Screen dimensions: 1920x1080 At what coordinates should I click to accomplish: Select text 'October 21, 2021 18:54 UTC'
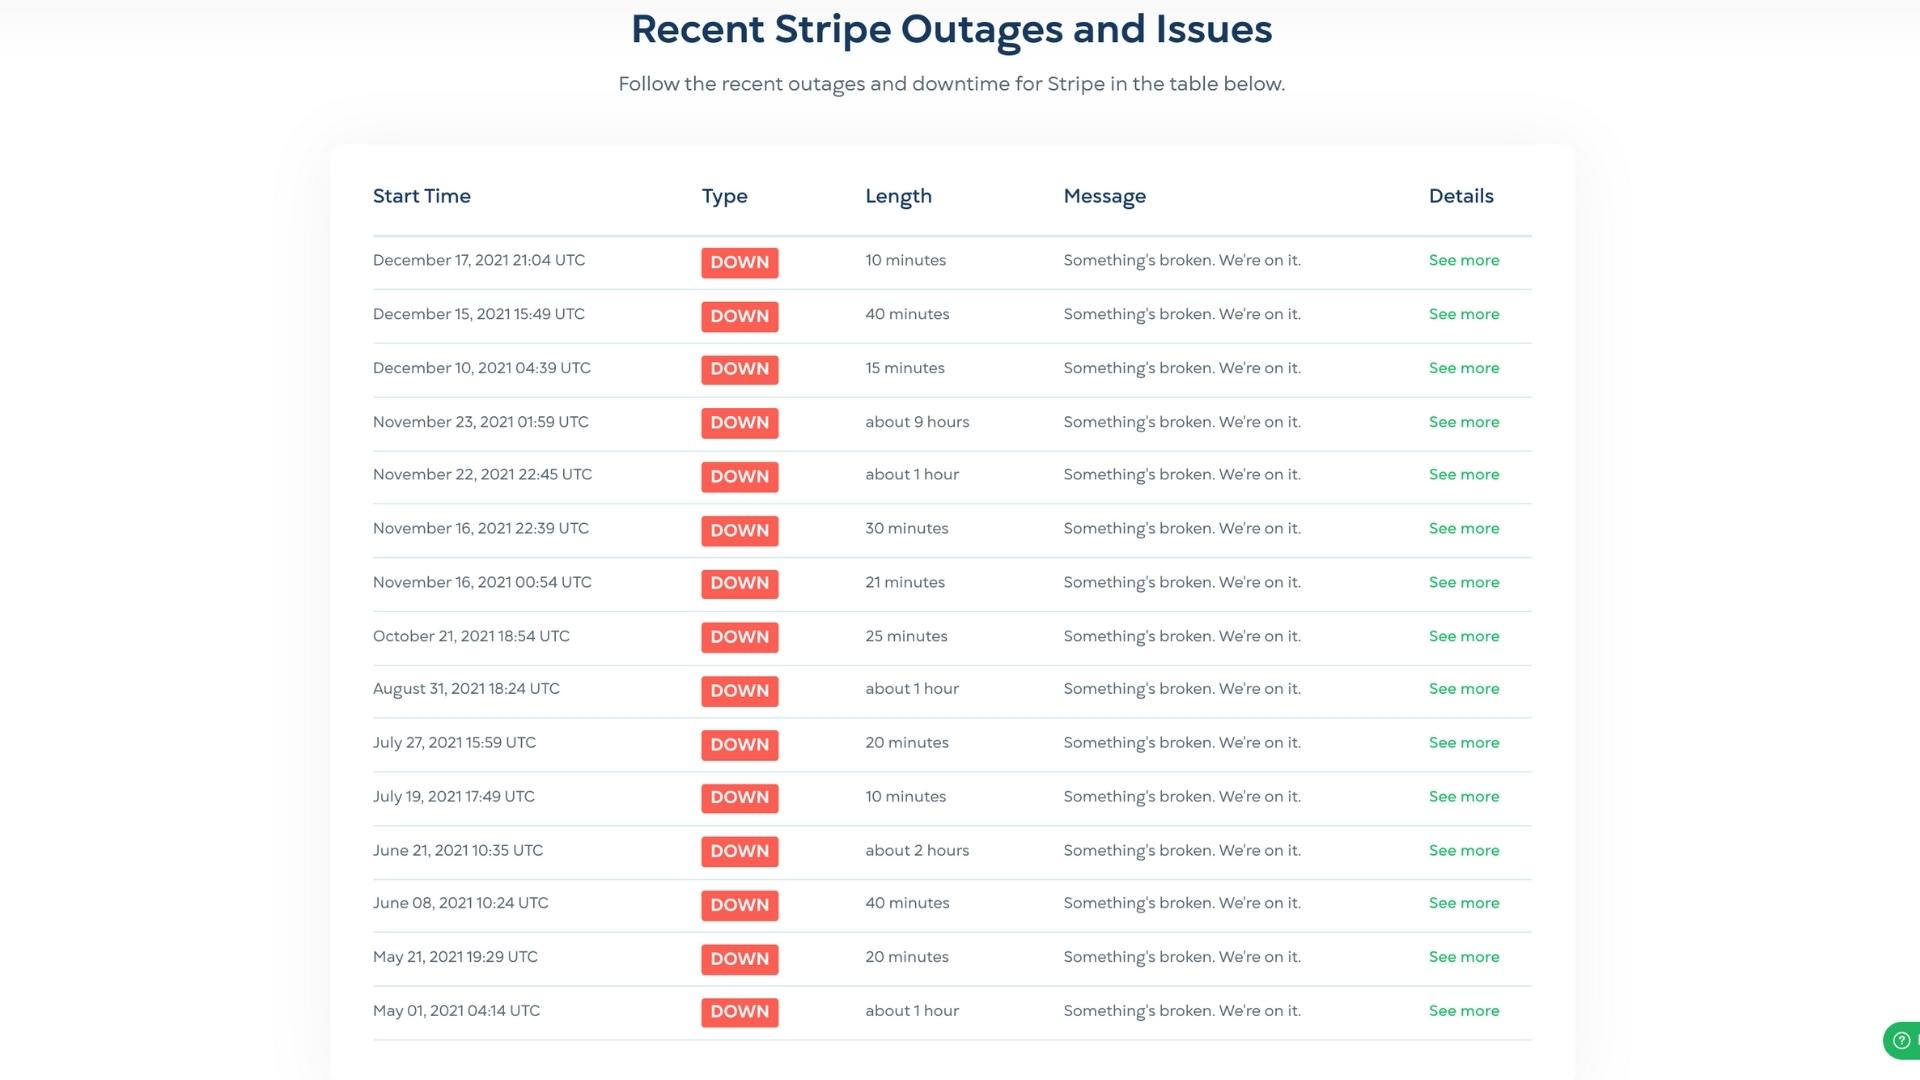(x=472, y=636)
